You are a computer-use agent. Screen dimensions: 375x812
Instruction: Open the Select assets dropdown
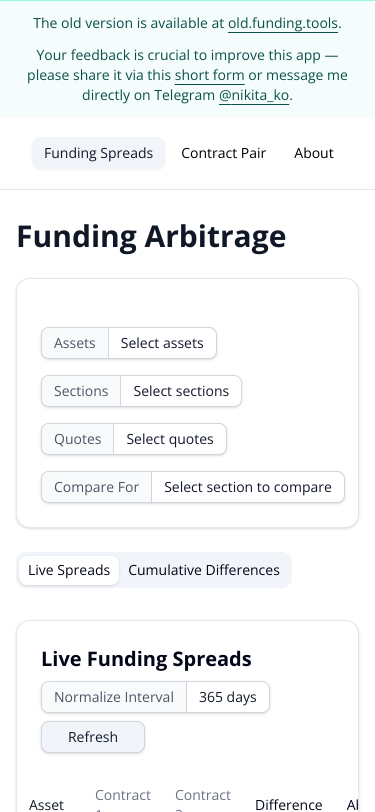pyautogui.click(x=162, y=343)
